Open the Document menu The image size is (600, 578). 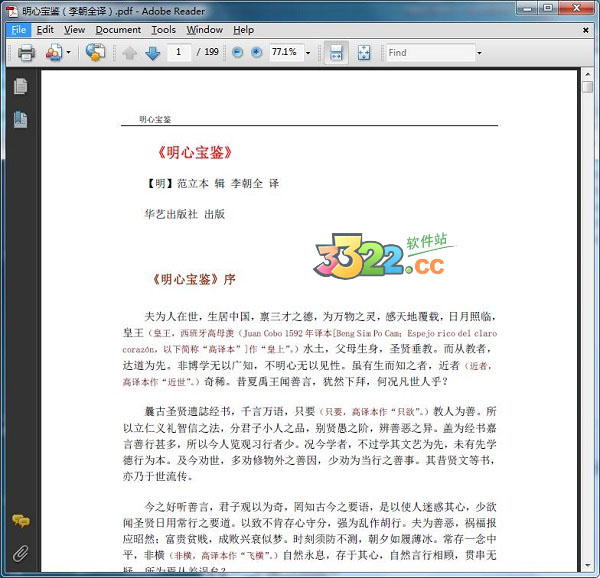coord(118,30)
